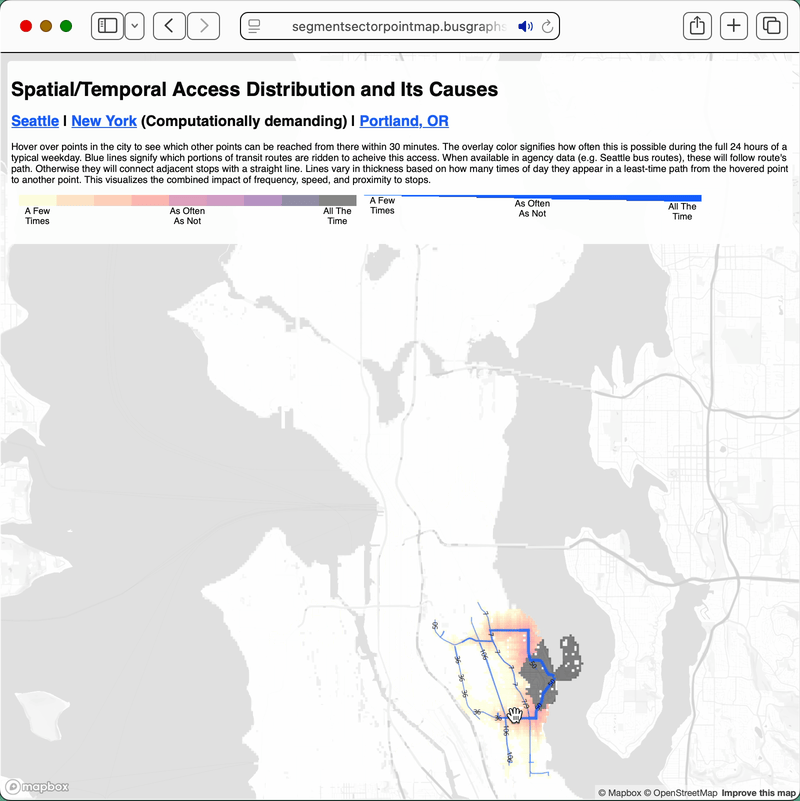This screenshot has height=801, width=800.
Task: Open the page reader icon in address bar
Action: 255,26
